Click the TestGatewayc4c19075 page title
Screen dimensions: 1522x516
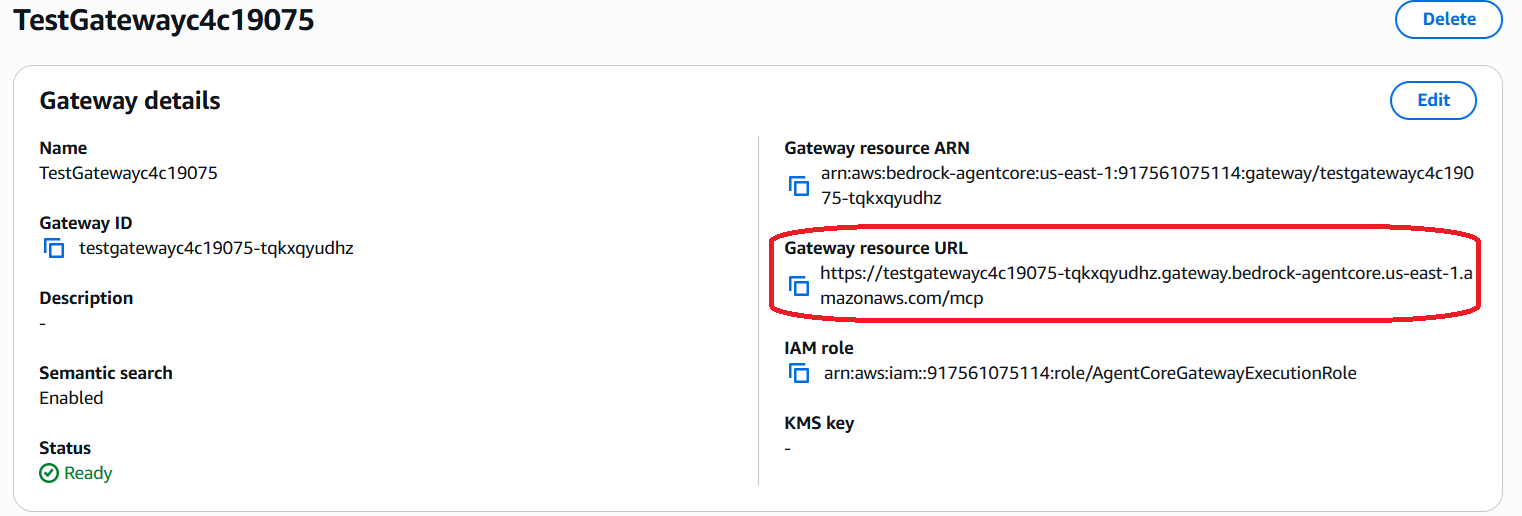(x=164, y=20)
